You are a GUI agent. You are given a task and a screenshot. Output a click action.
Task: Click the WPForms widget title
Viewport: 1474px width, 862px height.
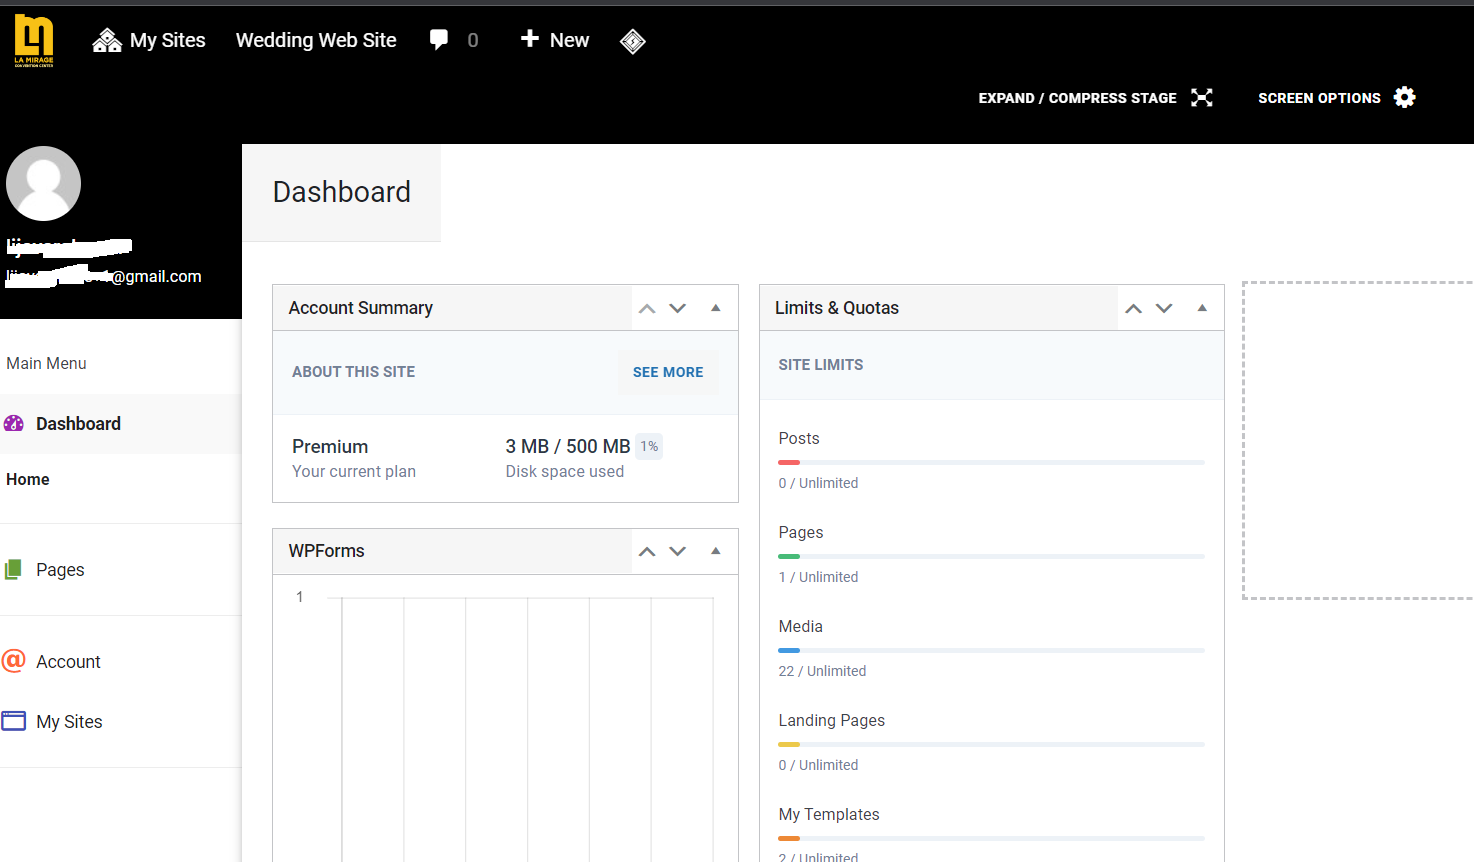tap(326, 551)
